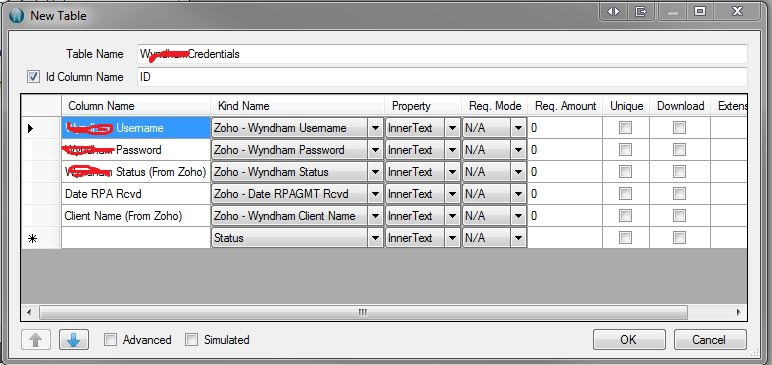Click the Table Name input field
The height and width of the screenshot is (365, 772).
tap(442, 54)
